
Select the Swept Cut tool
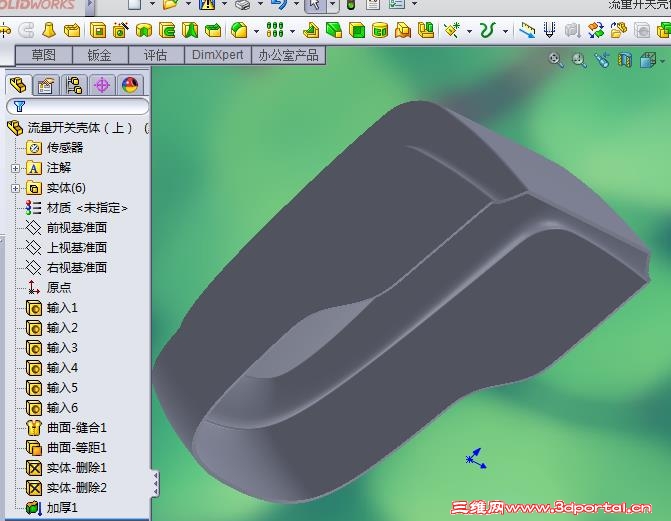pos(167,30)
